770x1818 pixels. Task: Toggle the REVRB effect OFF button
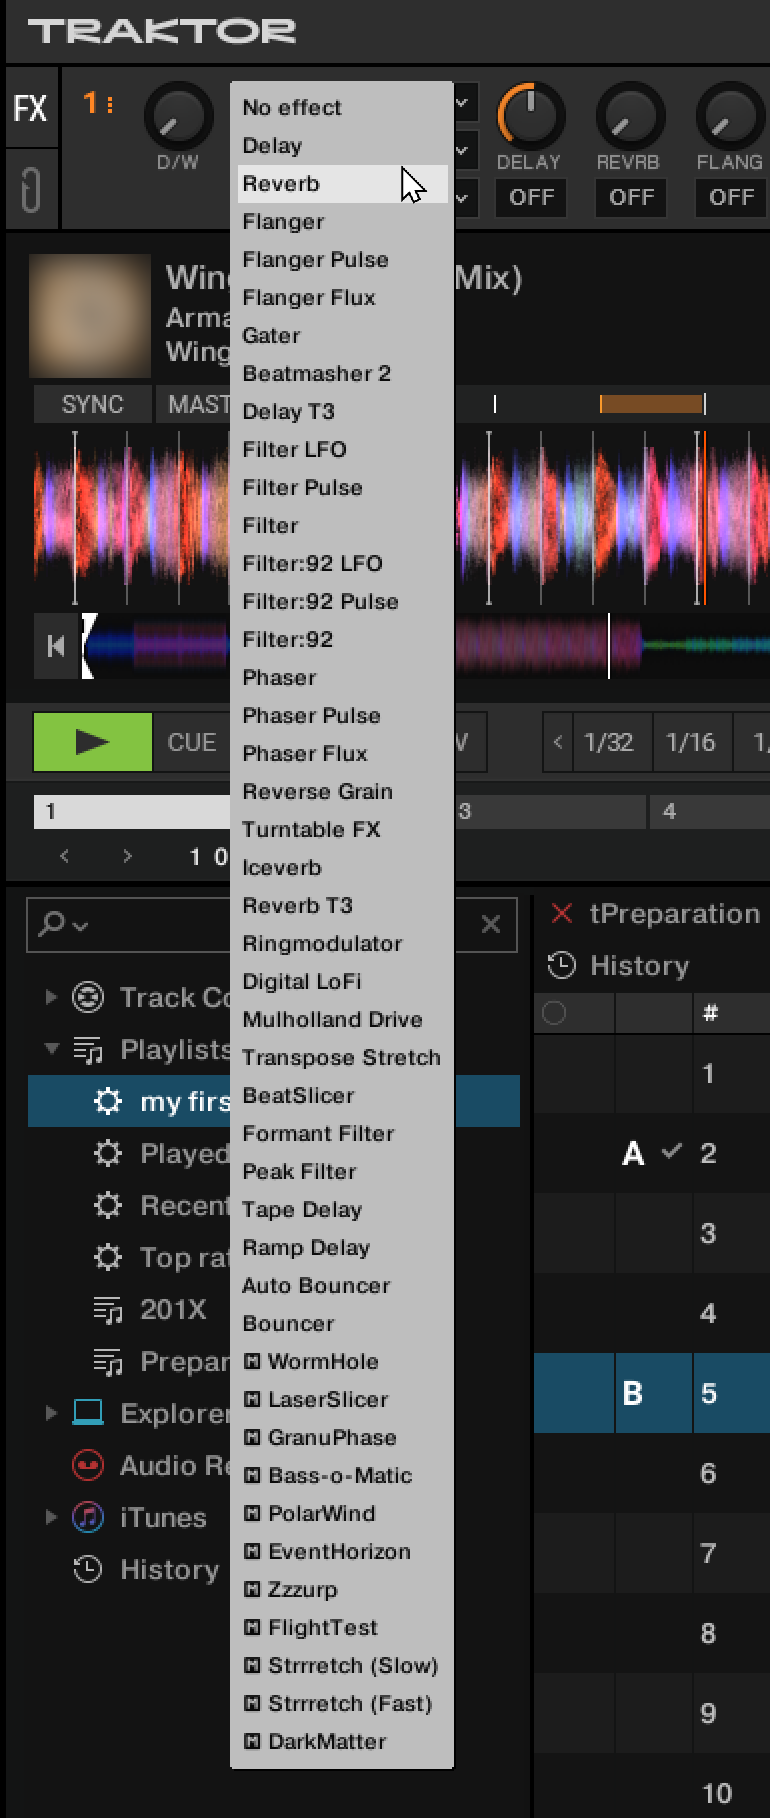(x=631, y=197)
